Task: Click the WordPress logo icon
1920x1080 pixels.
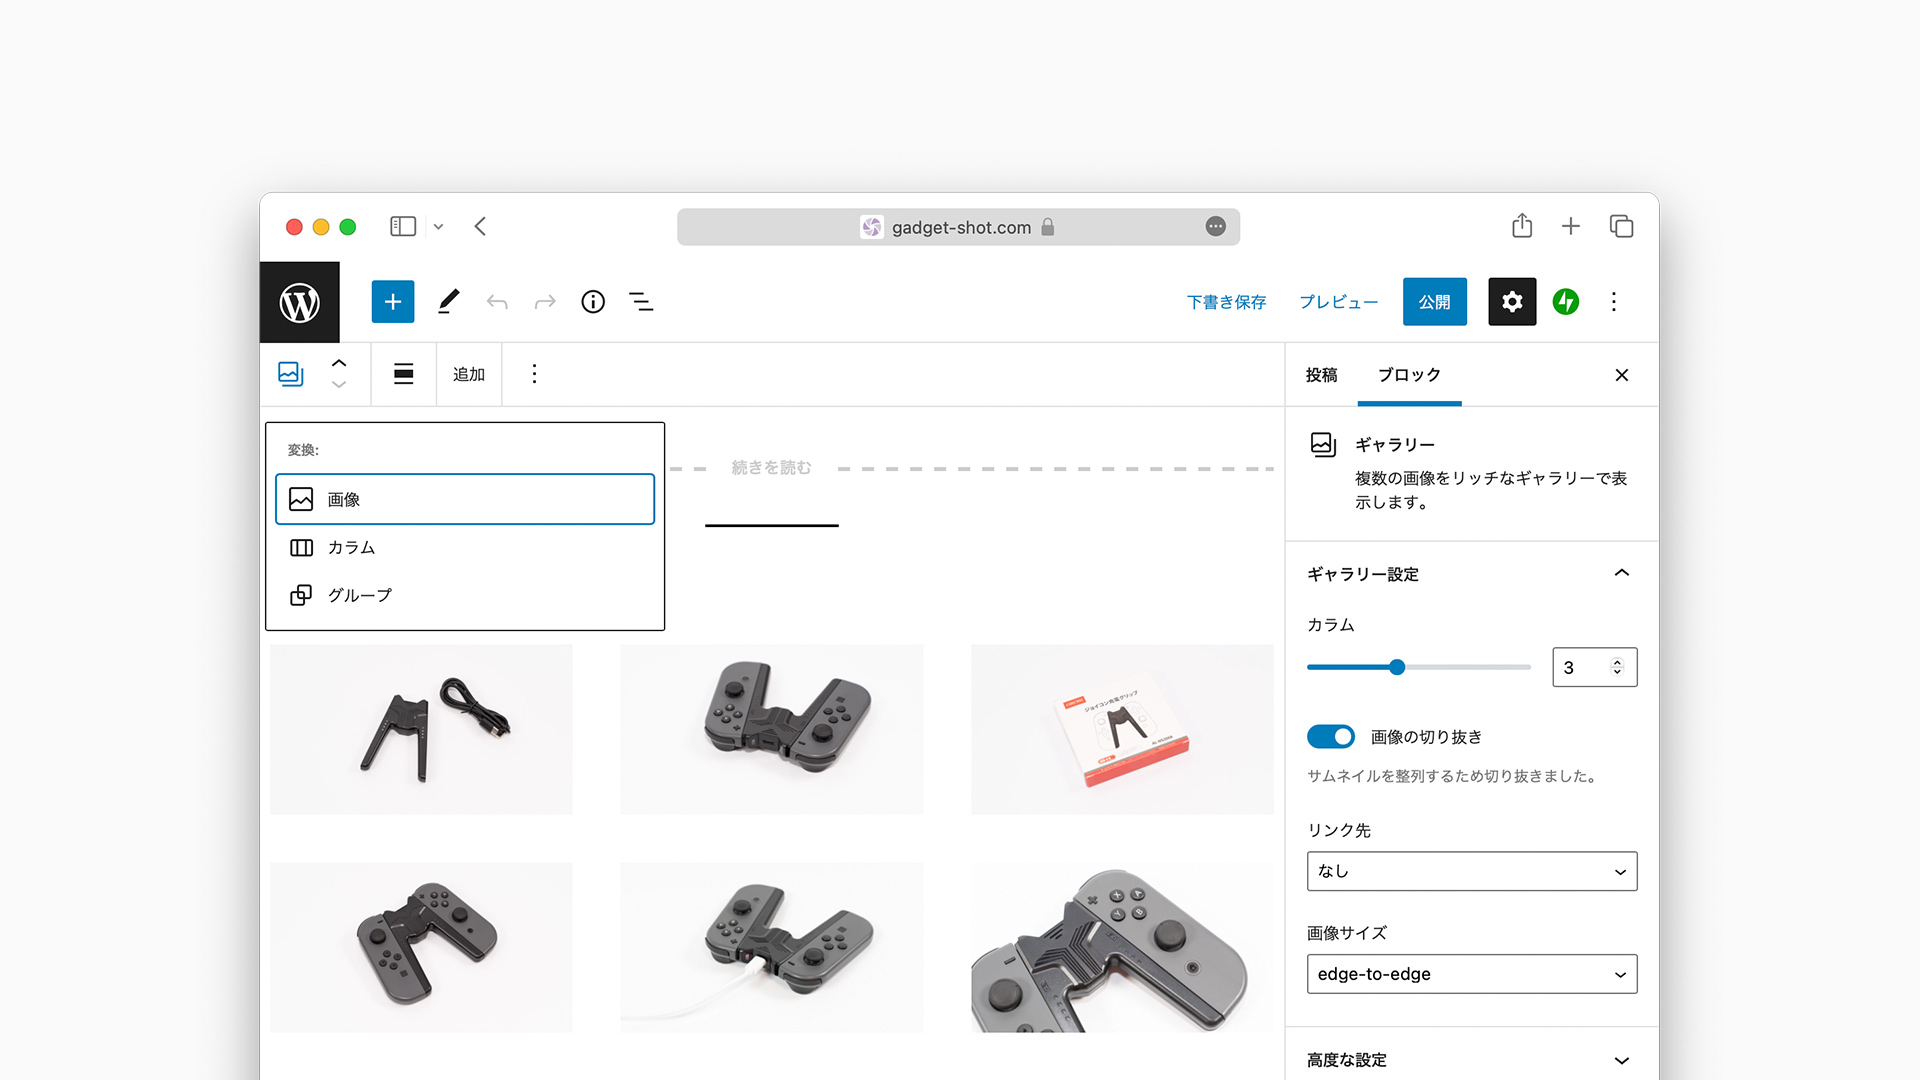Action: tap(299, 302)
